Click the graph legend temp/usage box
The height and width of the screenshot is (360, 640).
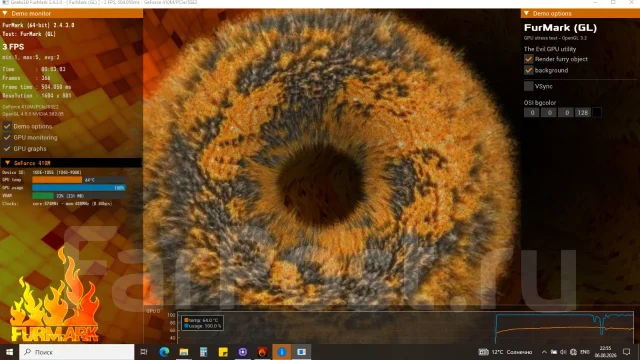(x=202, y=323)
